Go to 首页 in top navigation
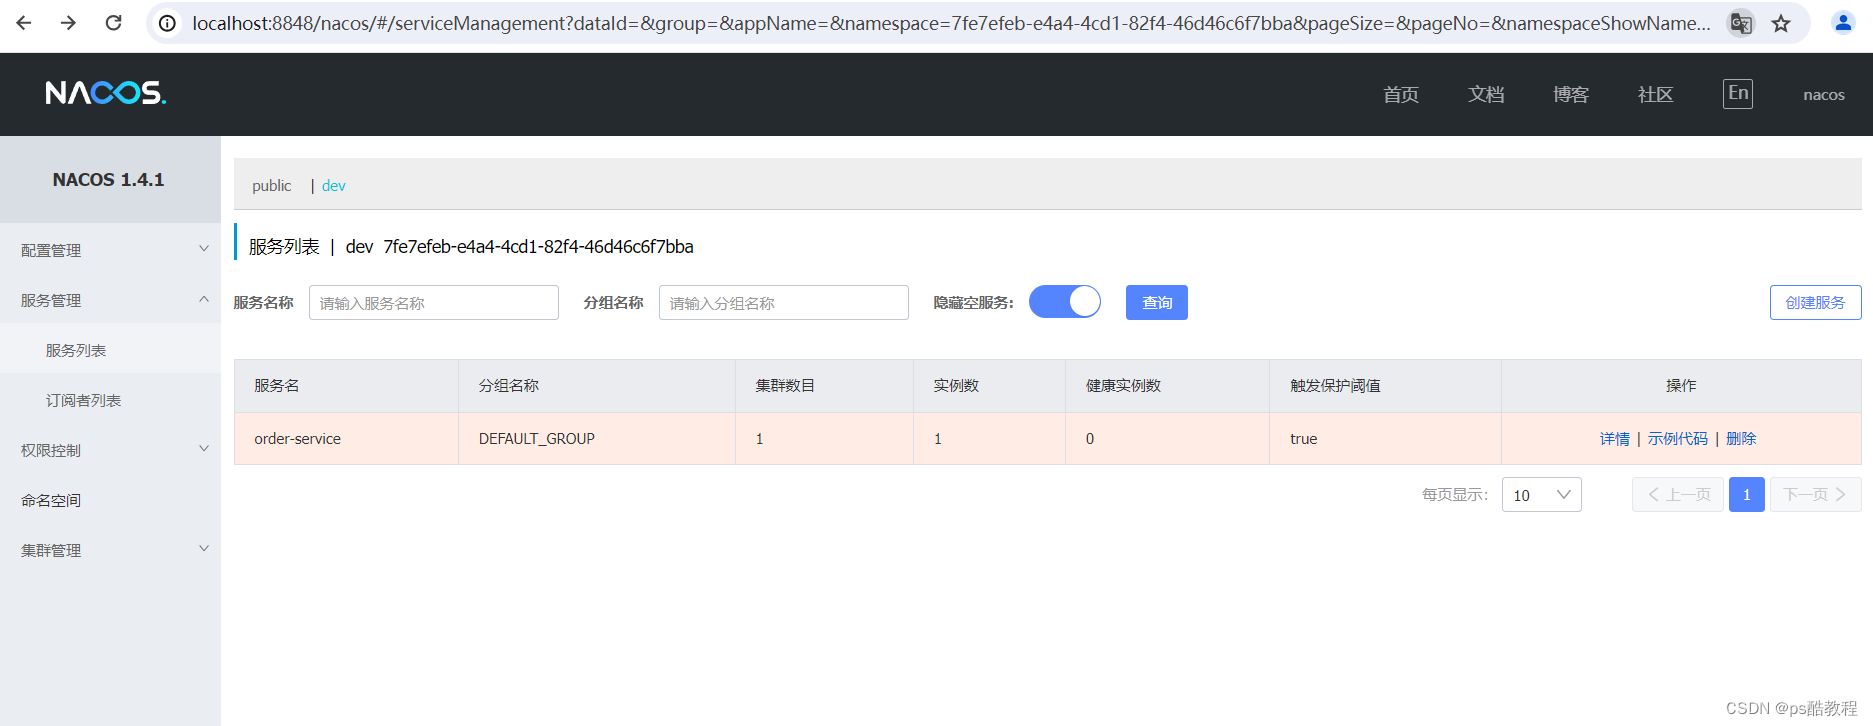Viewport: 1873px width, 726px height. [x=1401, y=94]
